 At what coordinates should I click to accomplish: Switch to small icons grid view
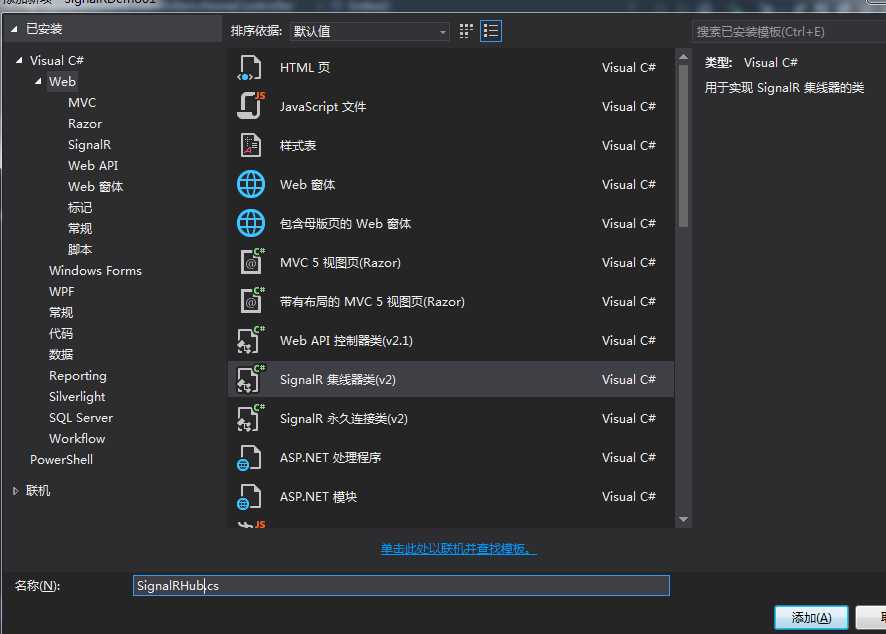466,31
